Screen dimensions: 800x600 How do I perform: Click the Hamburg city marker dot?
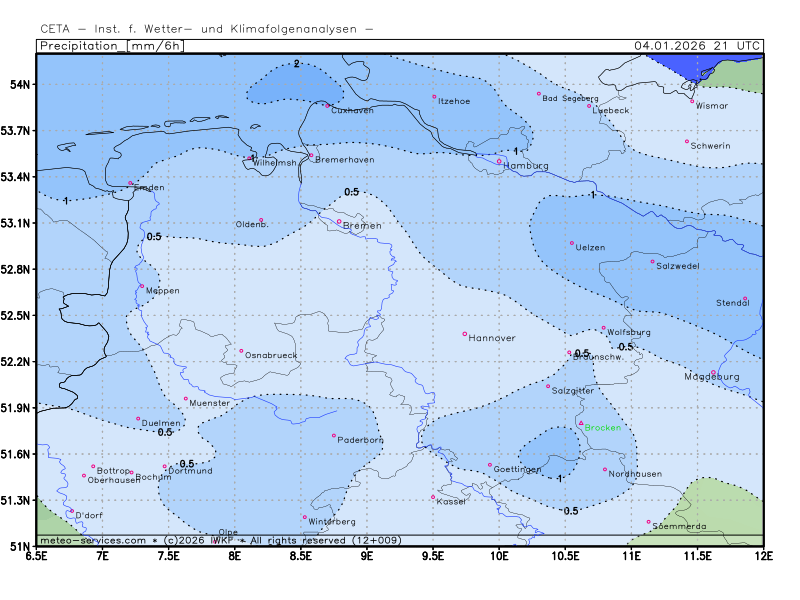(500, 161)
